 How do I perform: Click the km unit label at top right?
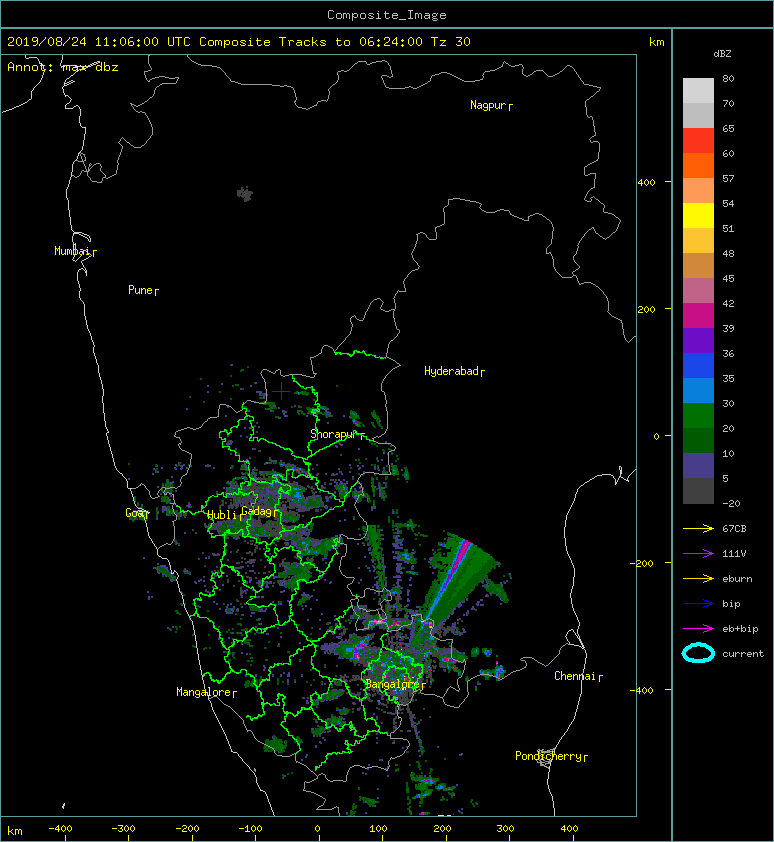[656, 42]
